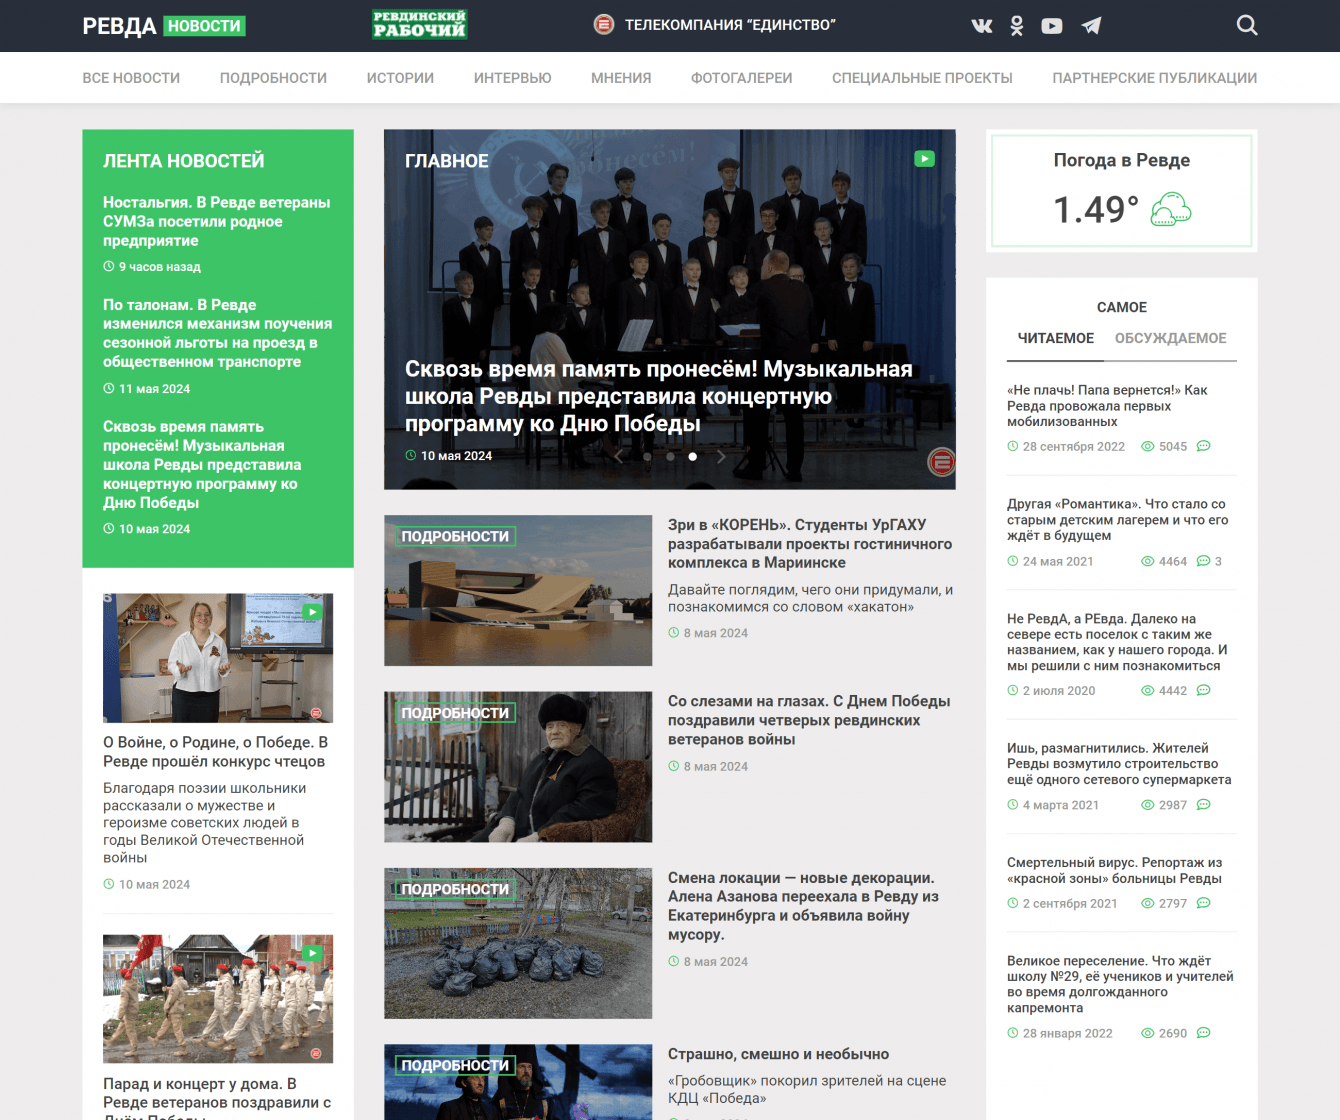The height and width of the screenshot is (1120, 1340).
Task: Open the hotel complex project thumbnail
Action: tap(518, 590)
